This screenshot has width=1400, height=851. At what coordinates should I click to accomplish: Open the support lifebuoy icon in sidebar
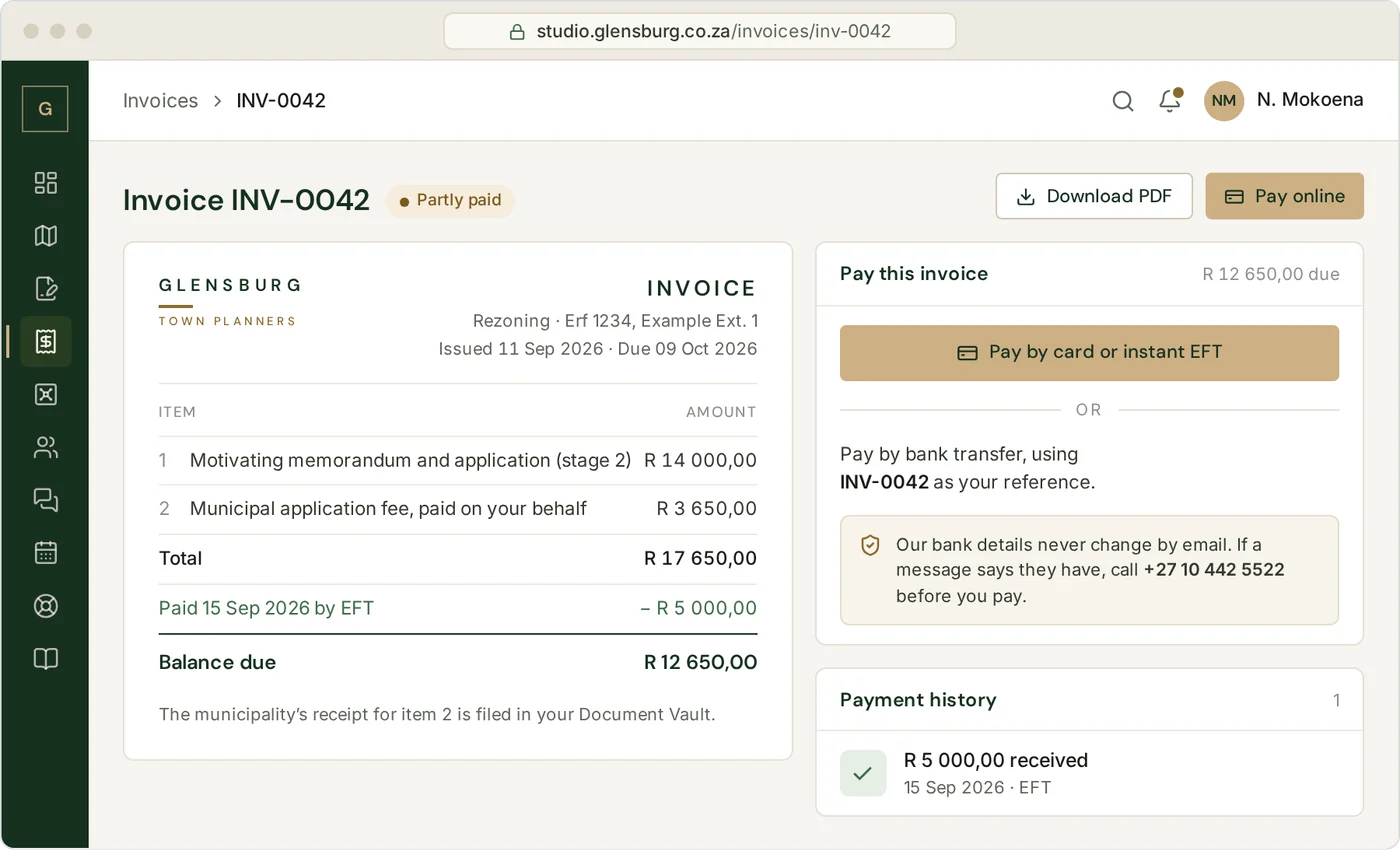(x=45, y=606)
